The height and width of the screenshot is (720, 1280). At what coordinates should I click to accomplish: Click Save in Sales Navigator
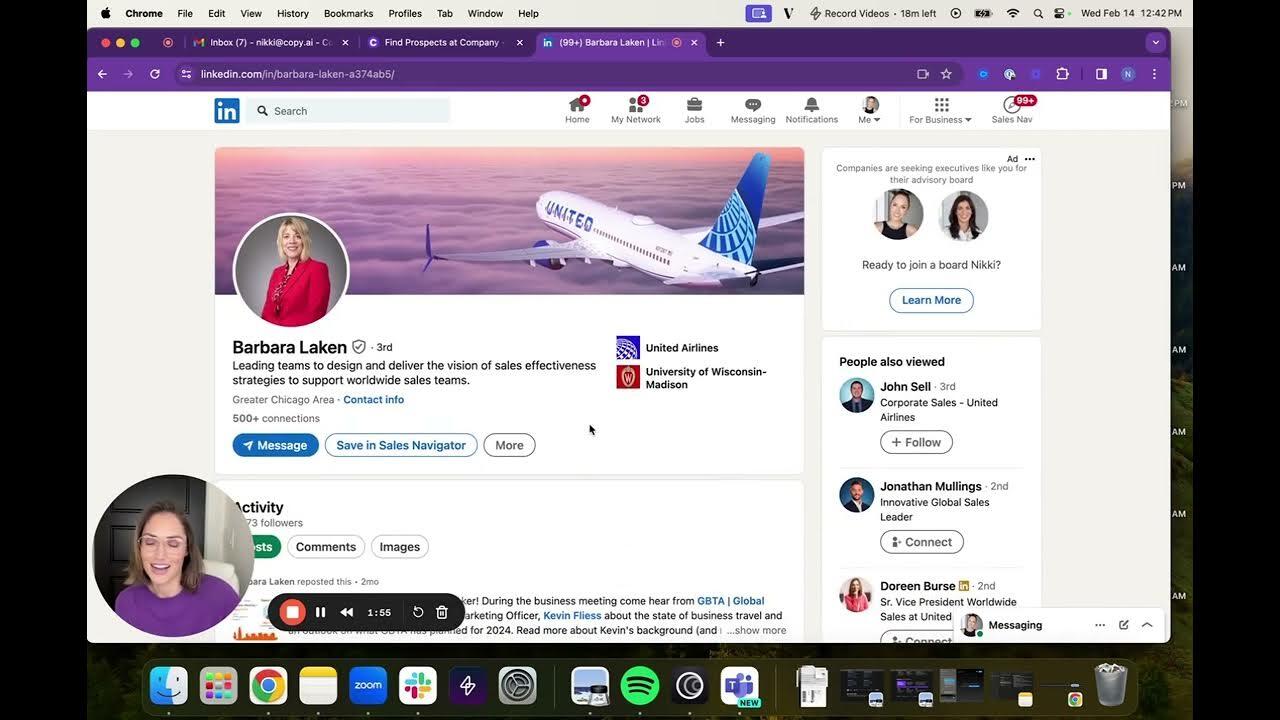[401, 445]
